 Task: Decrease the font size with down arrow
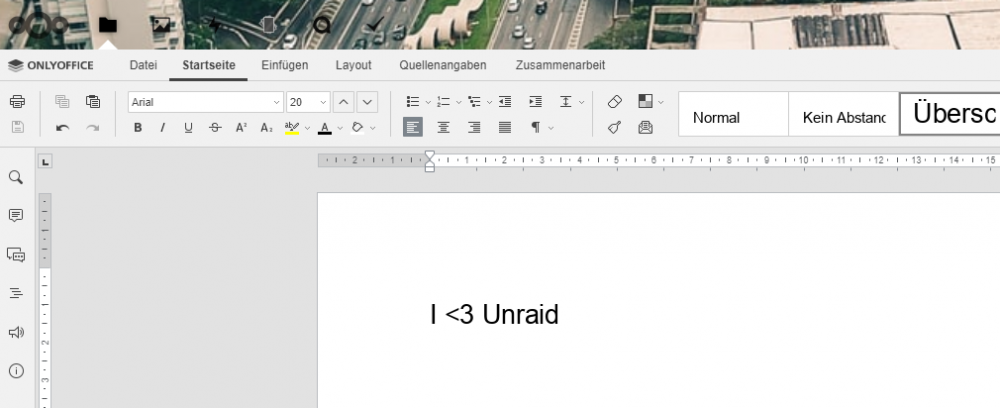(x=367, y=102)
